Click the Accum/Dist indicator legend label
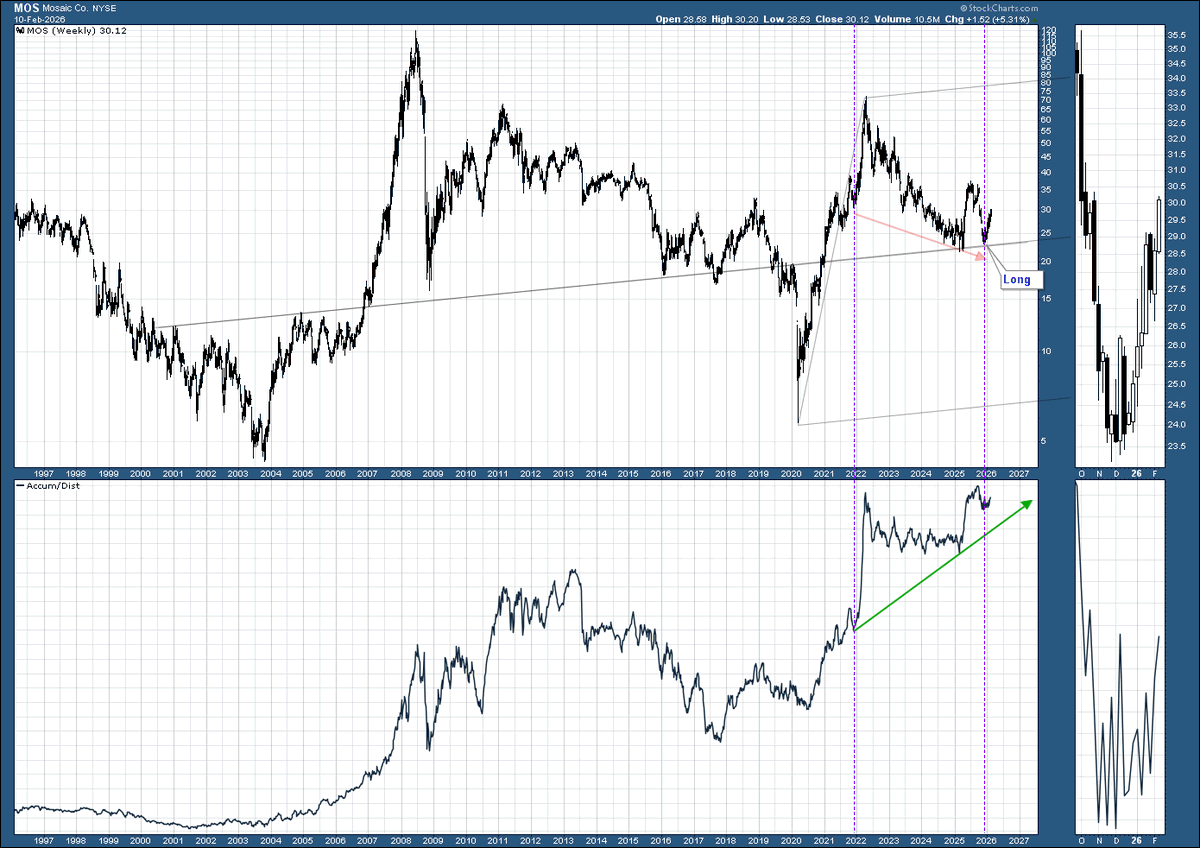Image resolution: width=1200 pixels, height=848 pixels. (48, 484)
